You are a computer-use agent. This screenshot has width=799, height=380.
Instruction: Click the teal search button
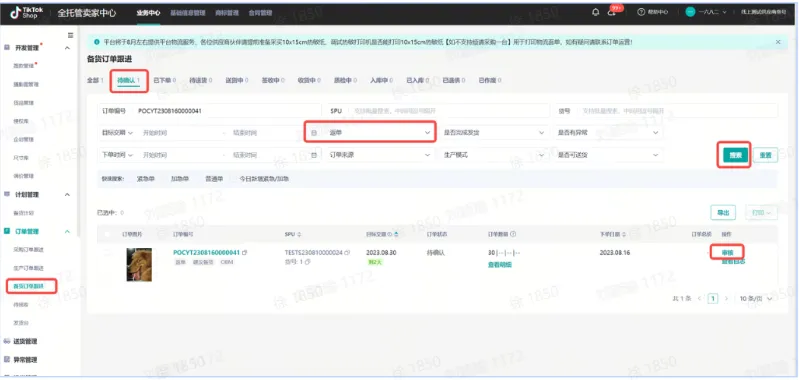(x=735, y=155)
